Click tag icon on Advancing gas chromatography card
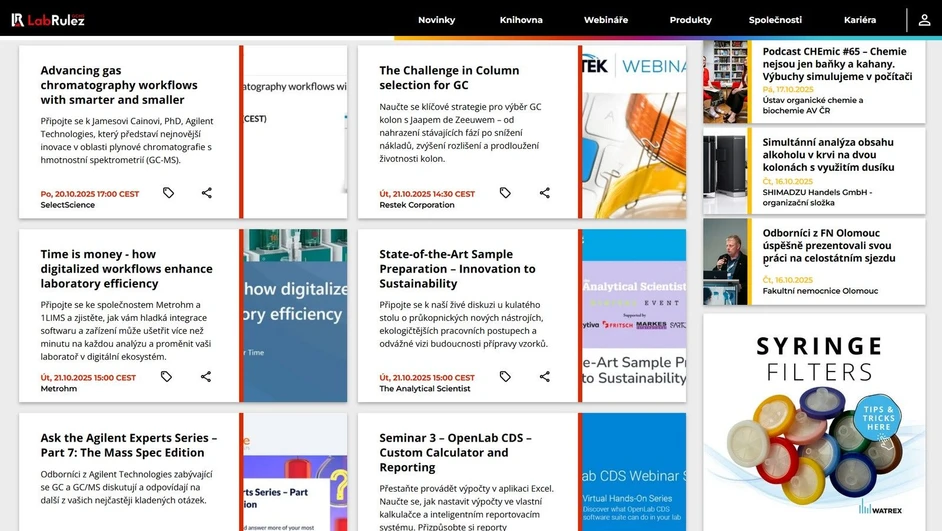942x531 pixels. pyautogui.click(x=168, y=193)
